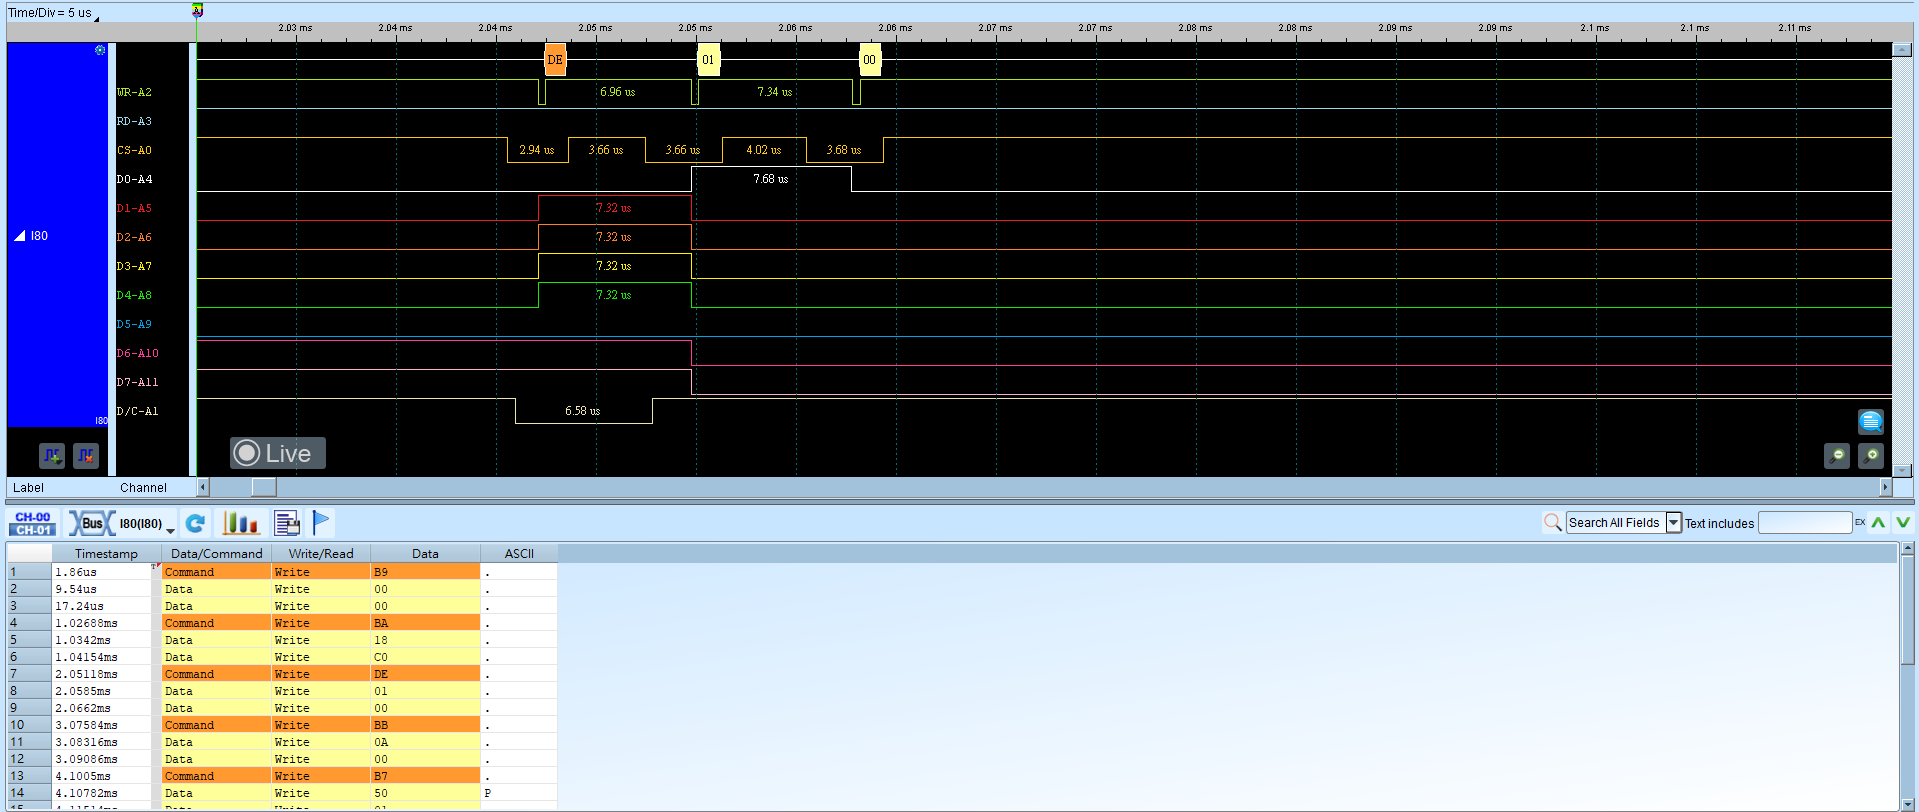Select the CS-A0 channel label
This screenshot has height=812, width=1919.
coord(134,150)
